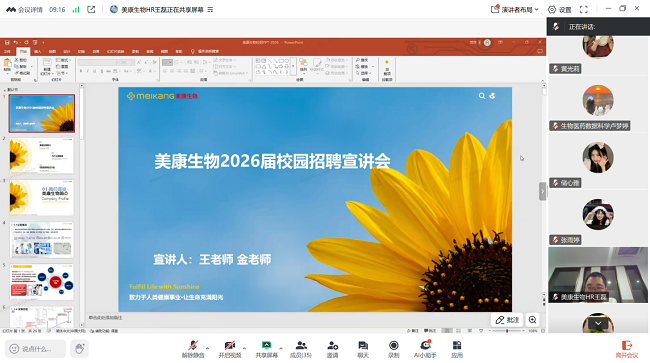Click 查找 find in editing group
650x363 pixels.
(362, 60)
